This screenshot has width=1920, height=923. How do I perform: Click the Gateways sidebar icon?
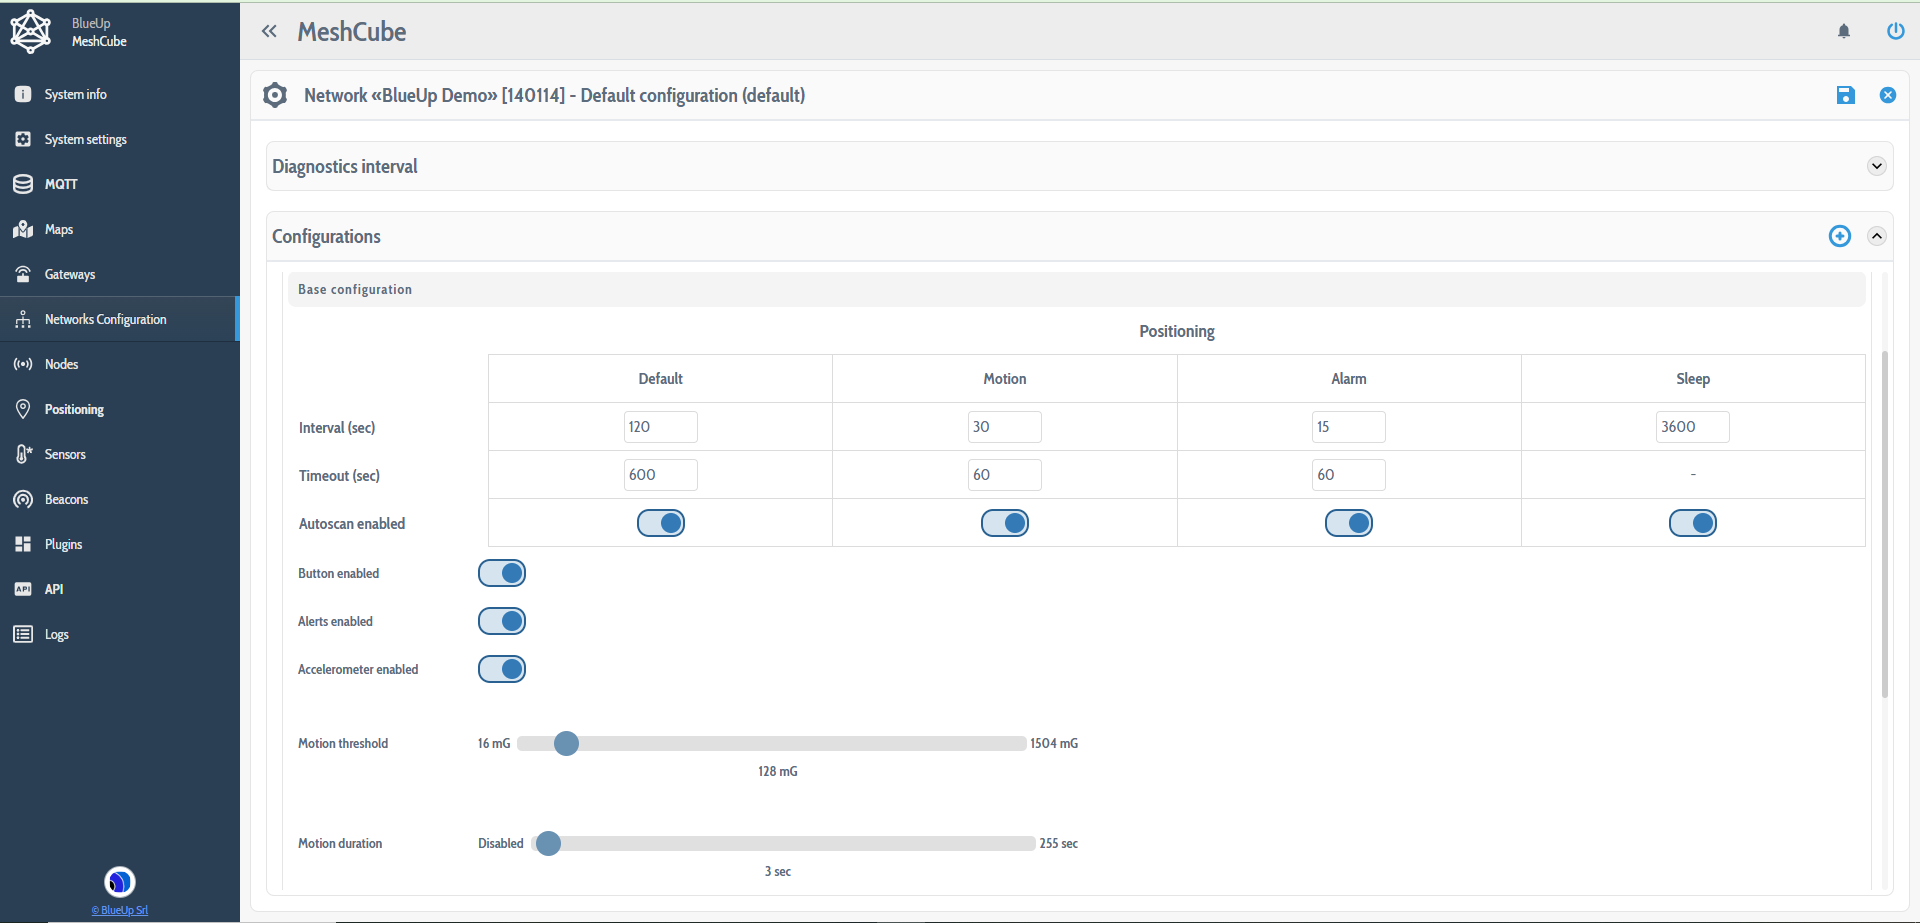(x=22, y=274)
